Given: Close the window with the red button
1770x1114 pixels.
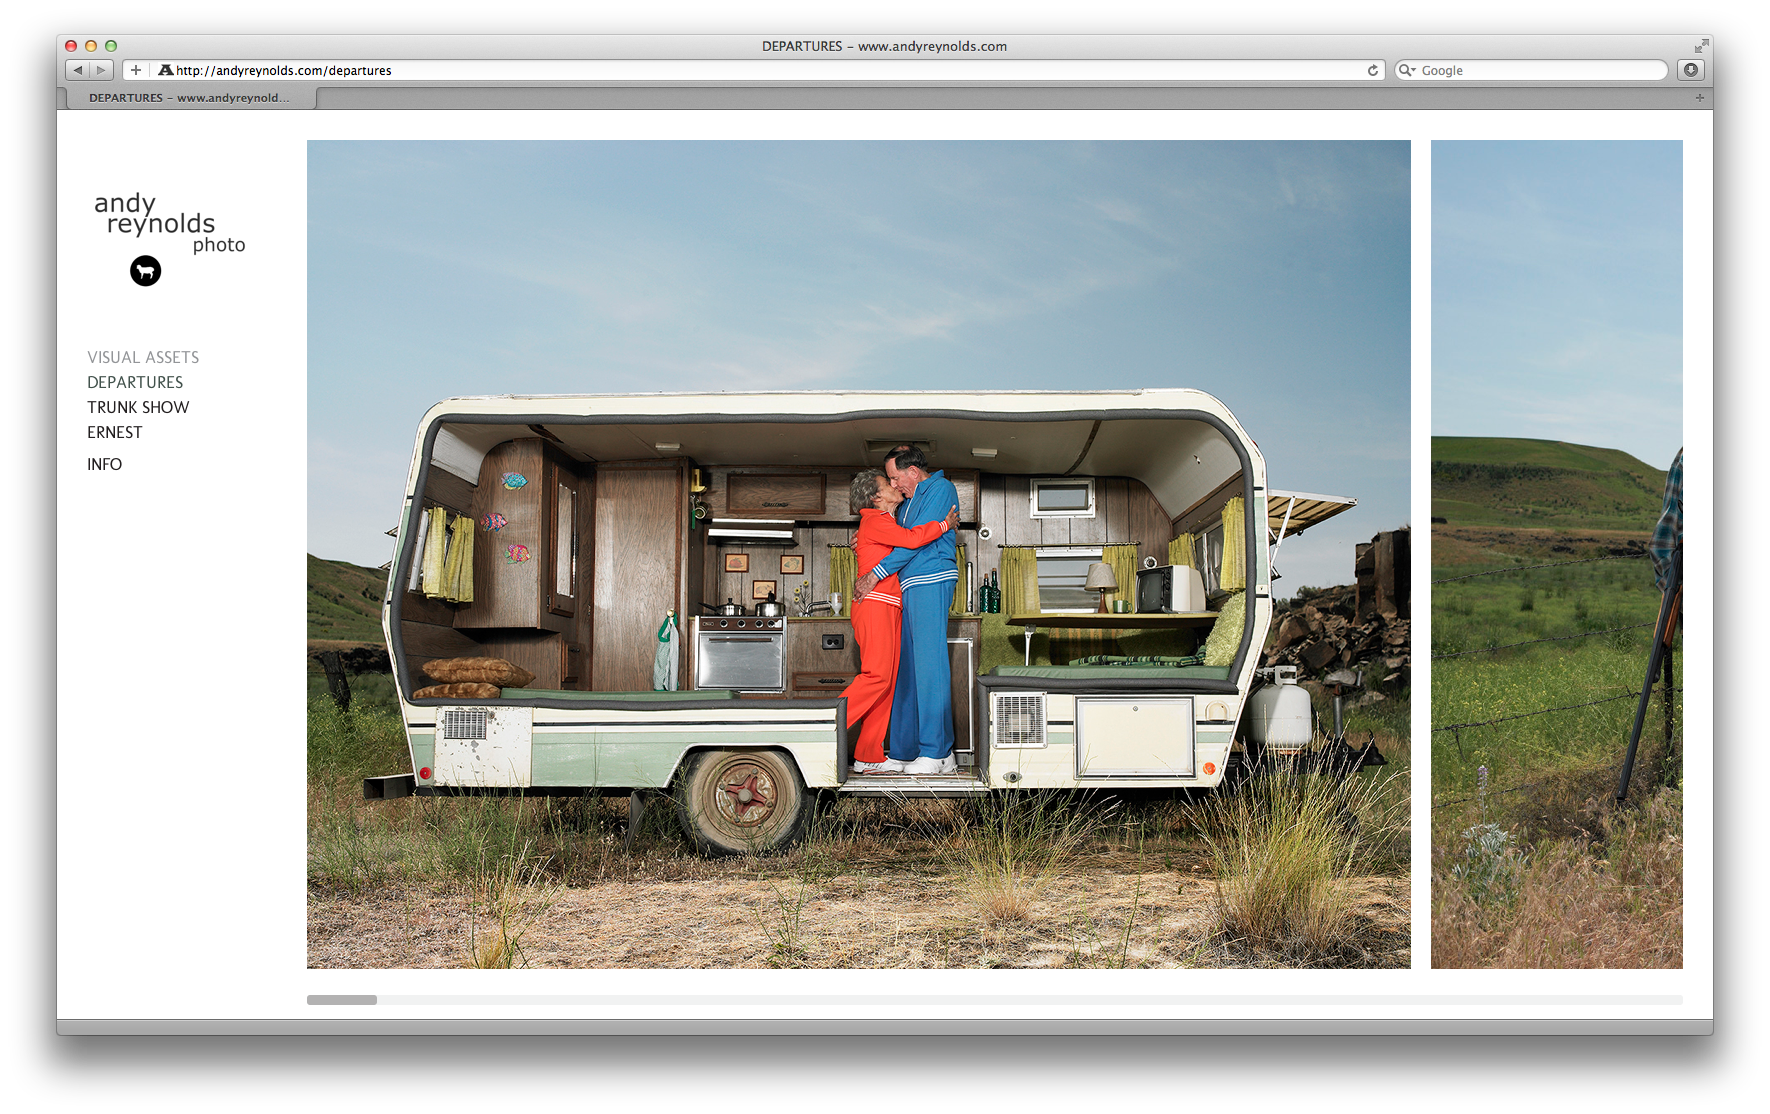Looking at the screenshot, I should coord(71,46).
